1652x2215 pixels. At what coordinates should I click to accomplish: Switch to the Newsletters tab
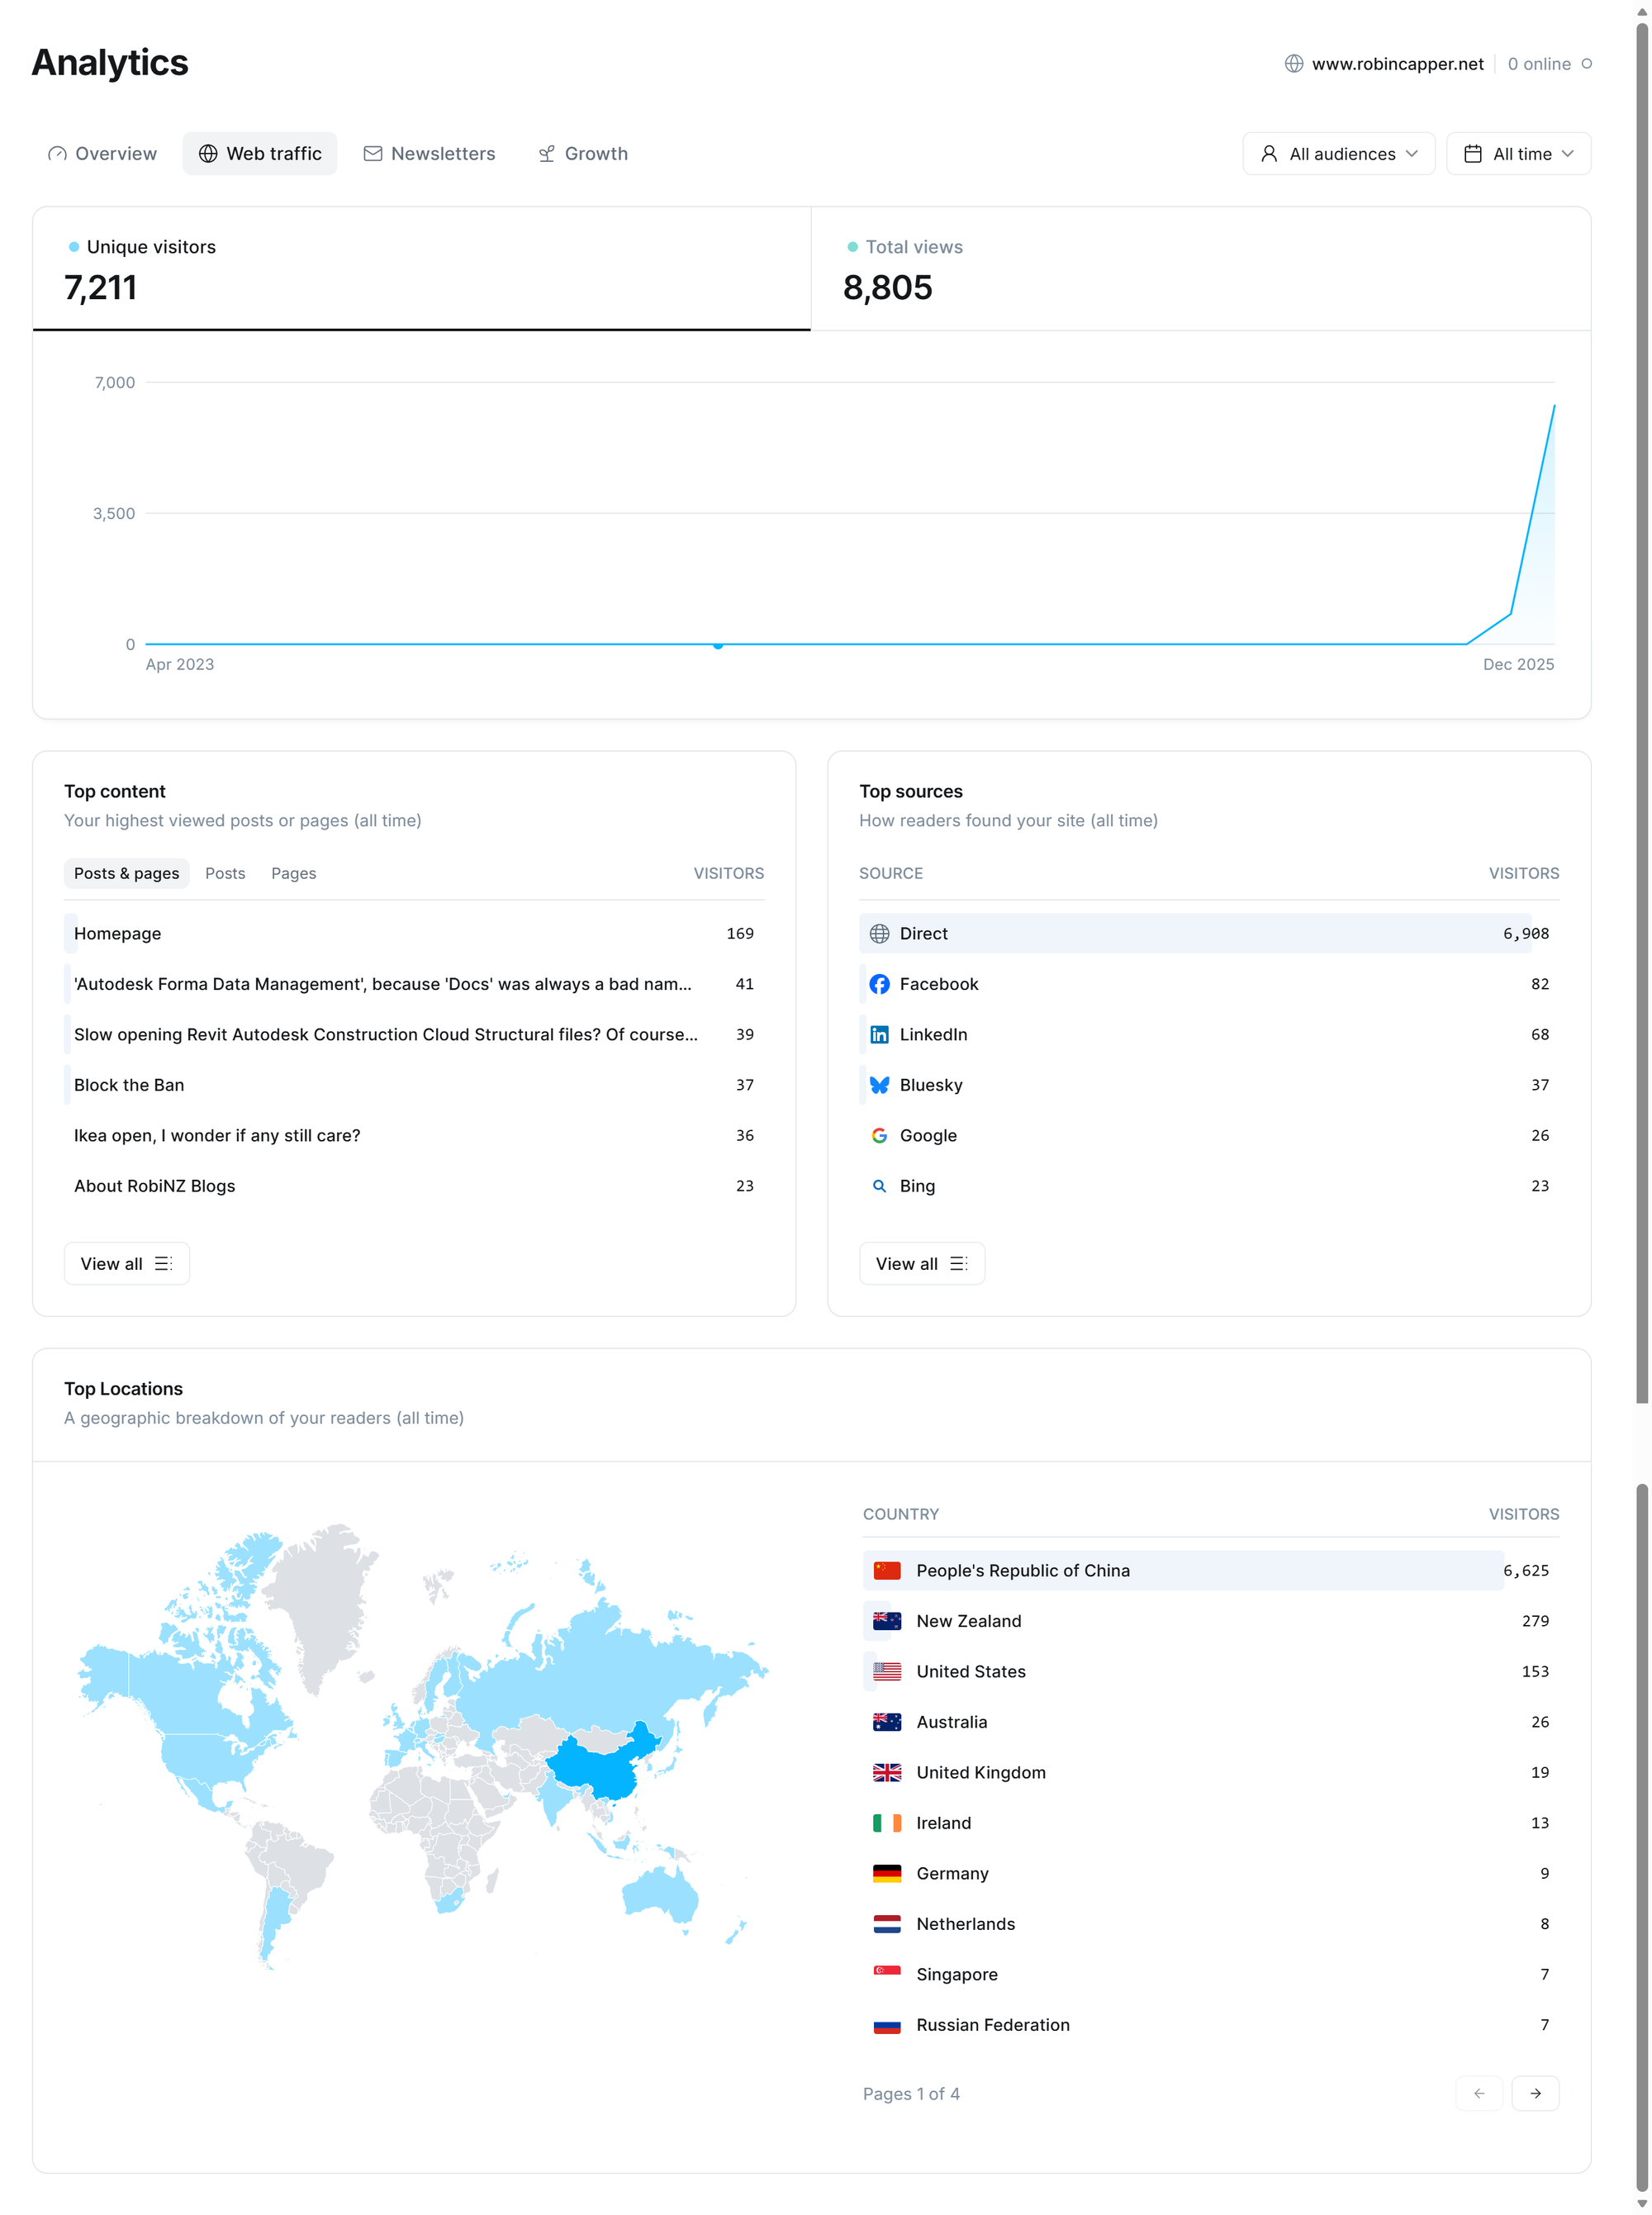pyautogui.click(x=429, y=154)
